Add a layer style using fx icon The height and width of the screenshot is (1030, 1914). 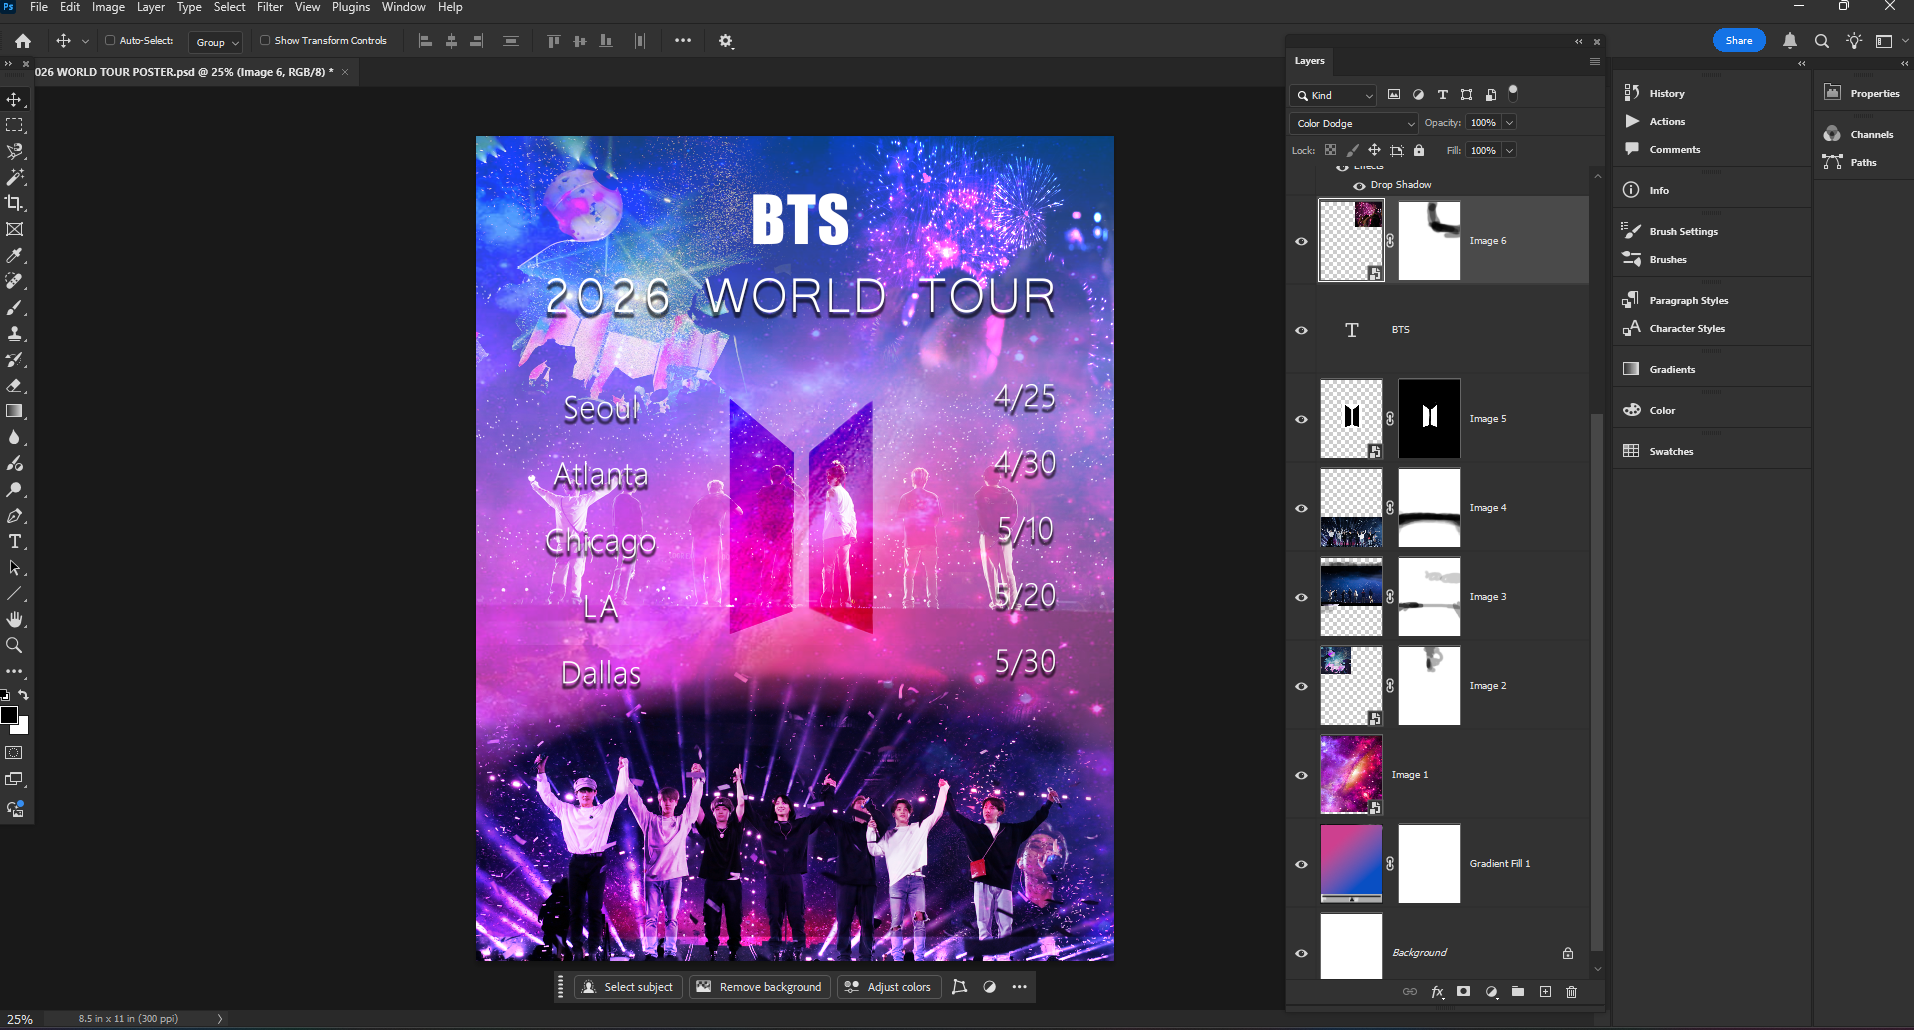click(x=1437, y=992)
